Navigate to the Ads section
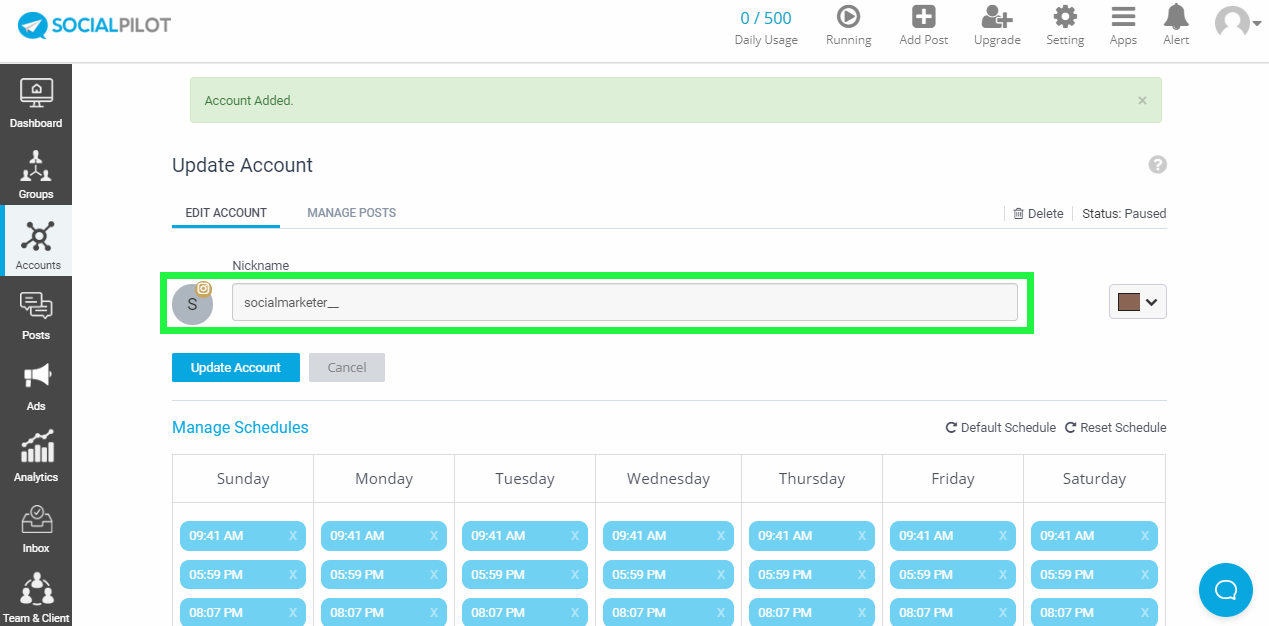1269x626 pixels. 36,385
